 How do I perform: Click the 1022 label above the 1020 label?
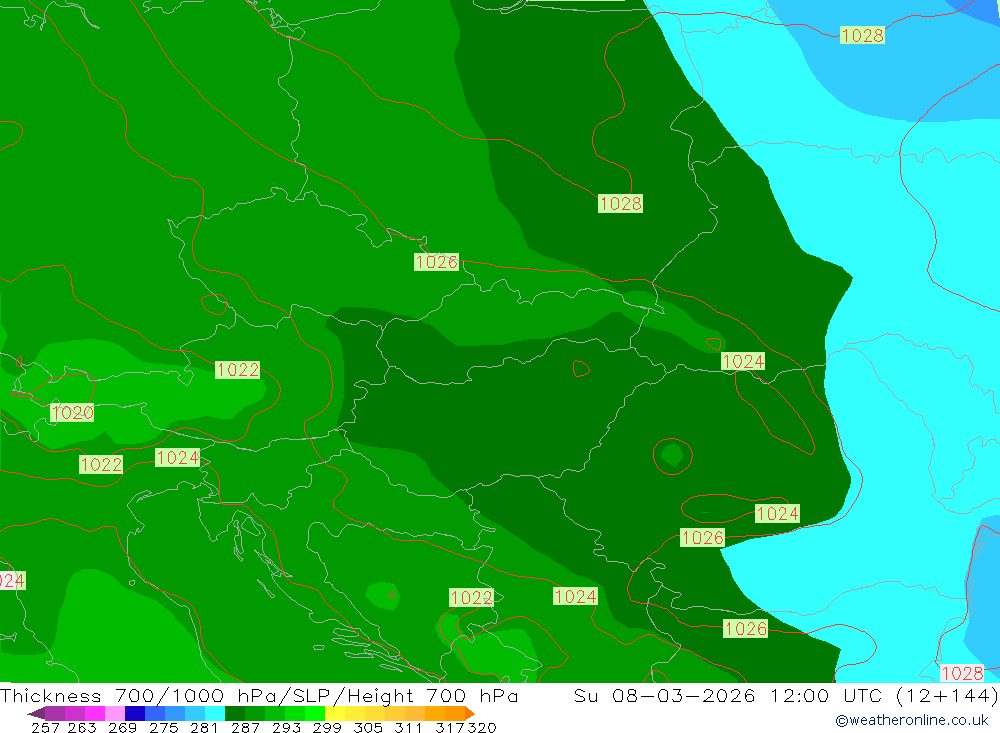(x=237, y=369)
